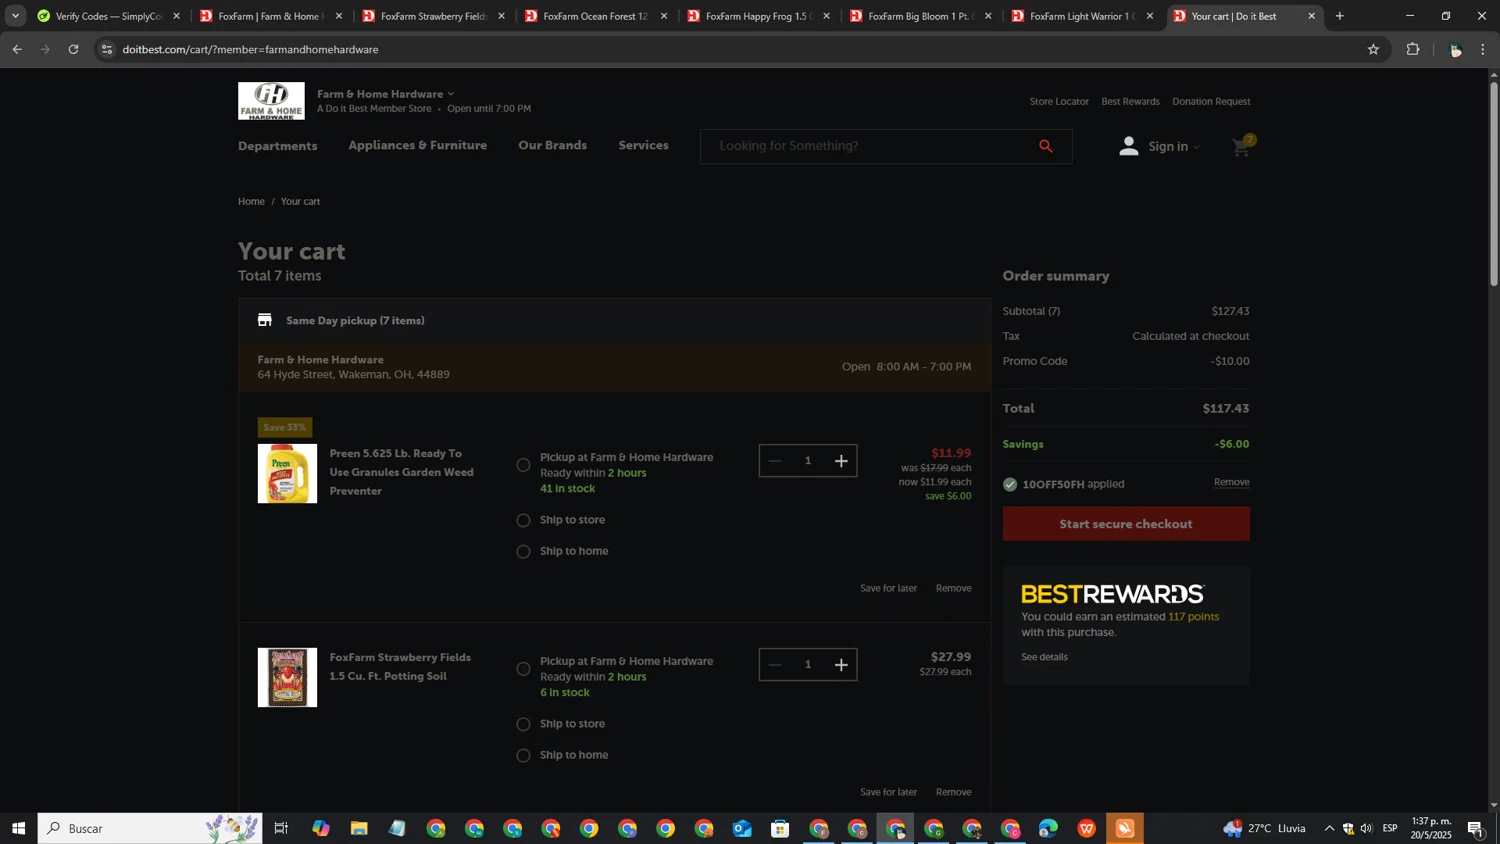Screen dimensions: 1500x844
Task: Bookmark this page with the star icon
Action: (1373, 49)
